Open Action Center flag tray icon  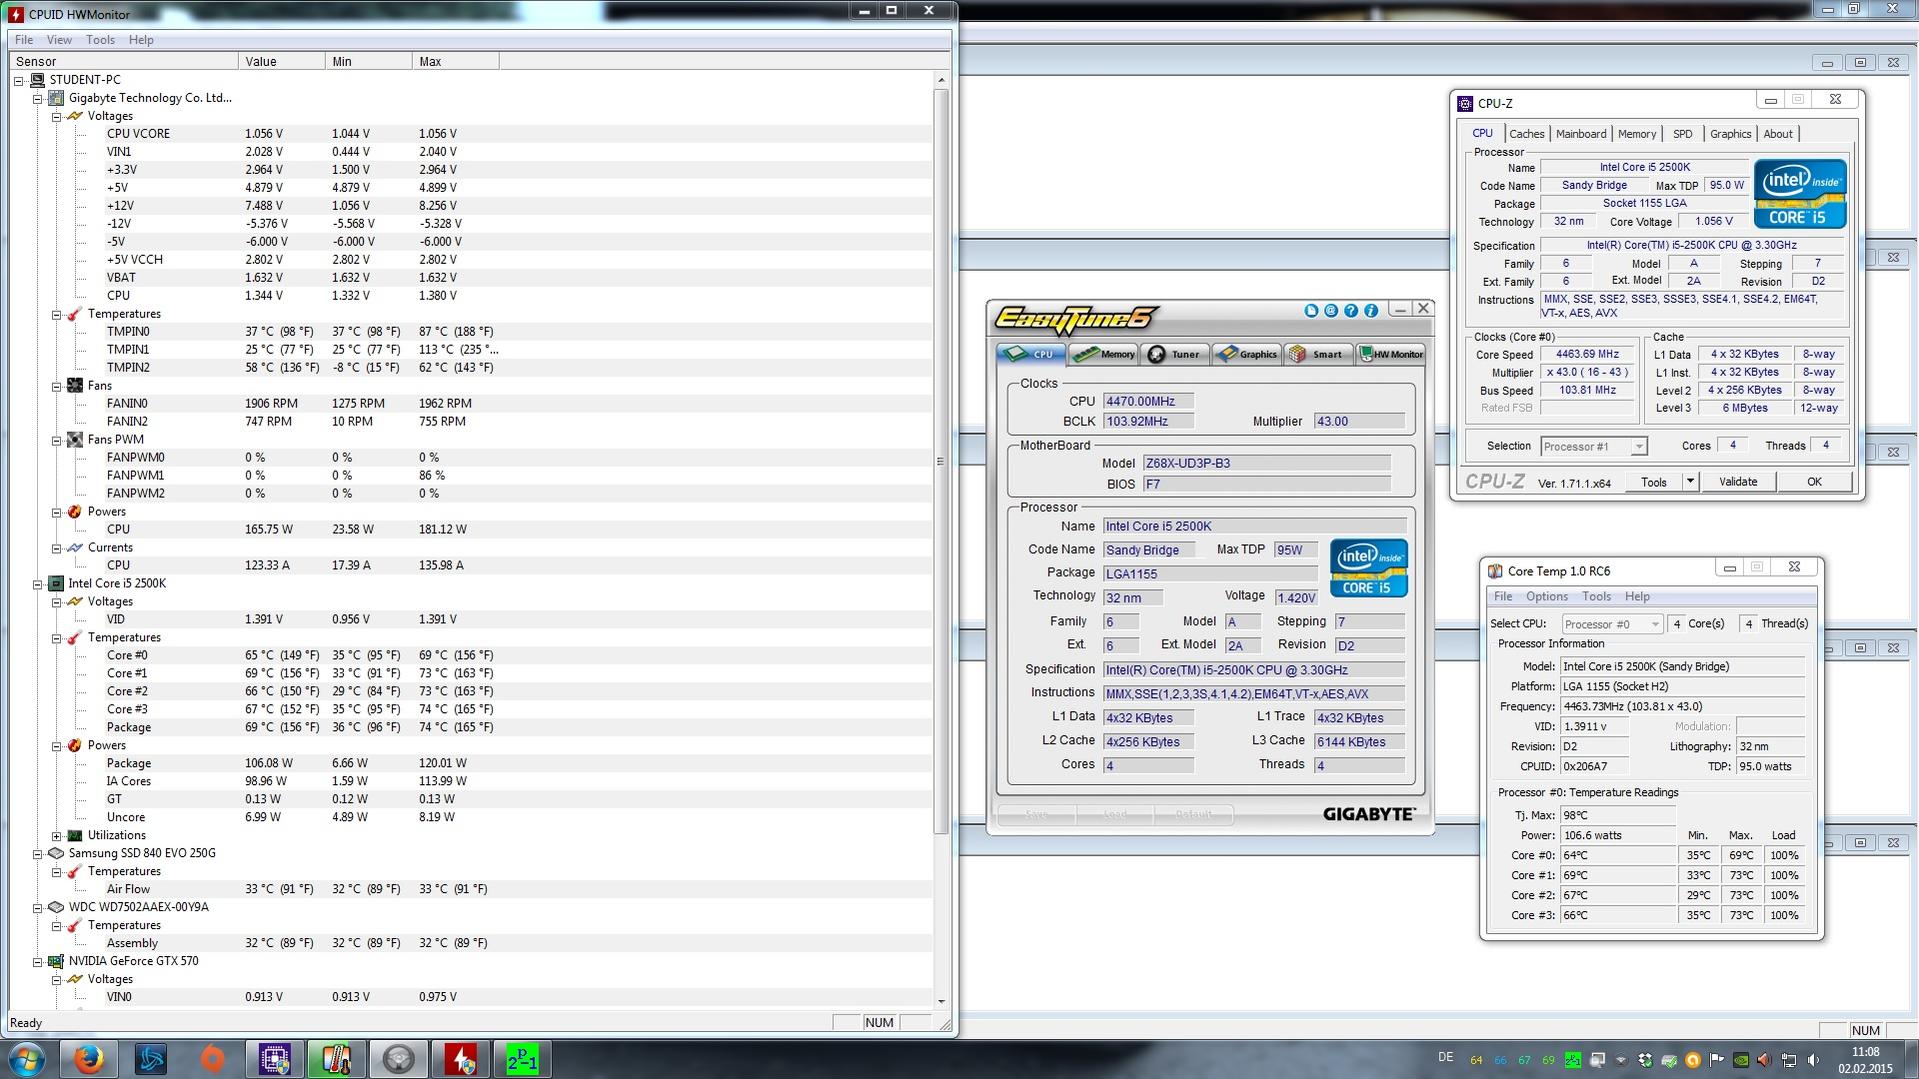point(1717,1060)
